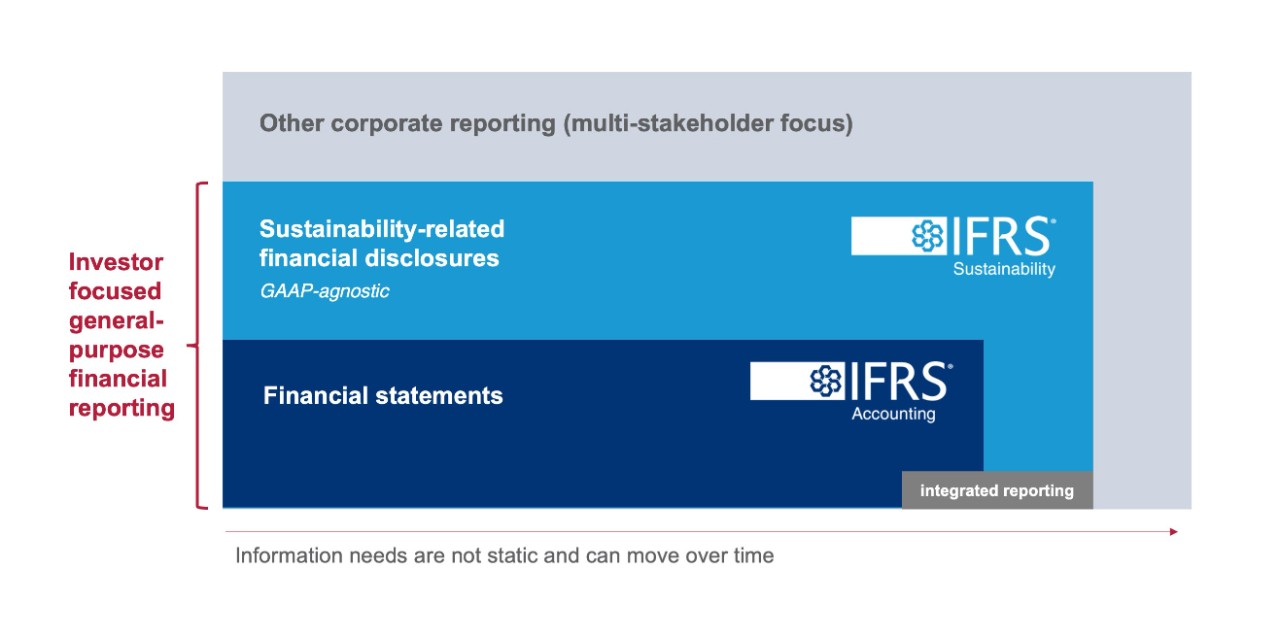Image resolution: width=1280 pixels, height=636 pixels.
Task: Click the Financial statements heading
Action: 383,395
